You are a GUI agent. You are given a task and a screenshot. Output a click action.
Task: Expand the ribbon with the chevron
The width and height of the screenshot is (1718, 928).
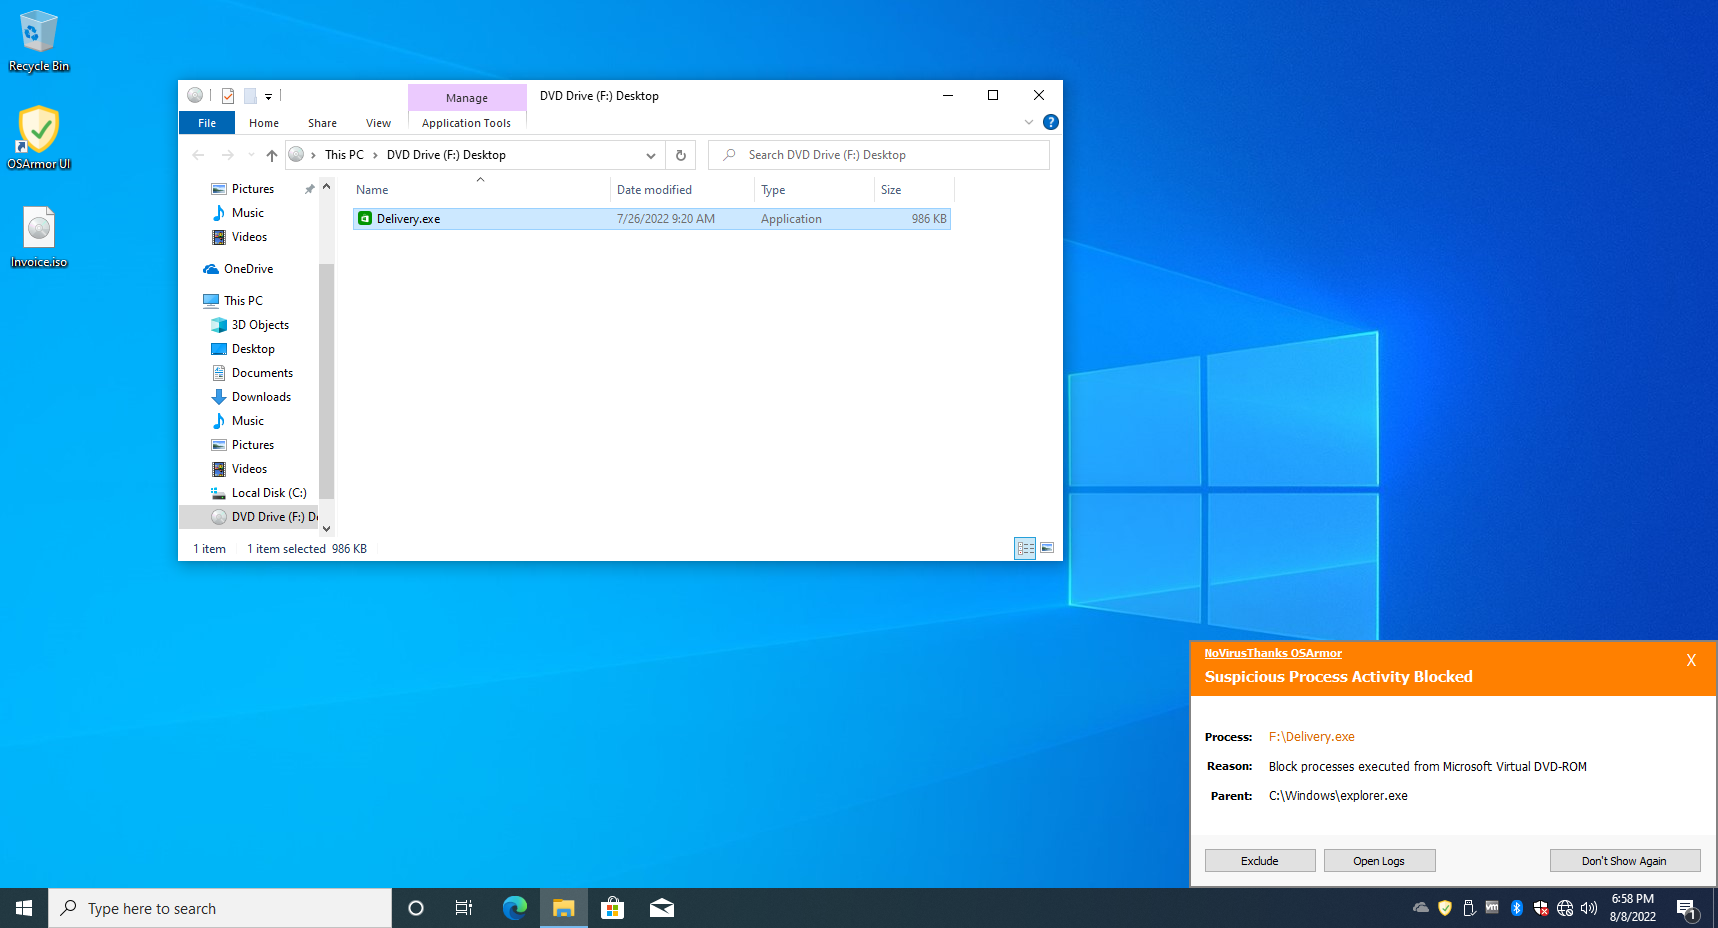1029,122
